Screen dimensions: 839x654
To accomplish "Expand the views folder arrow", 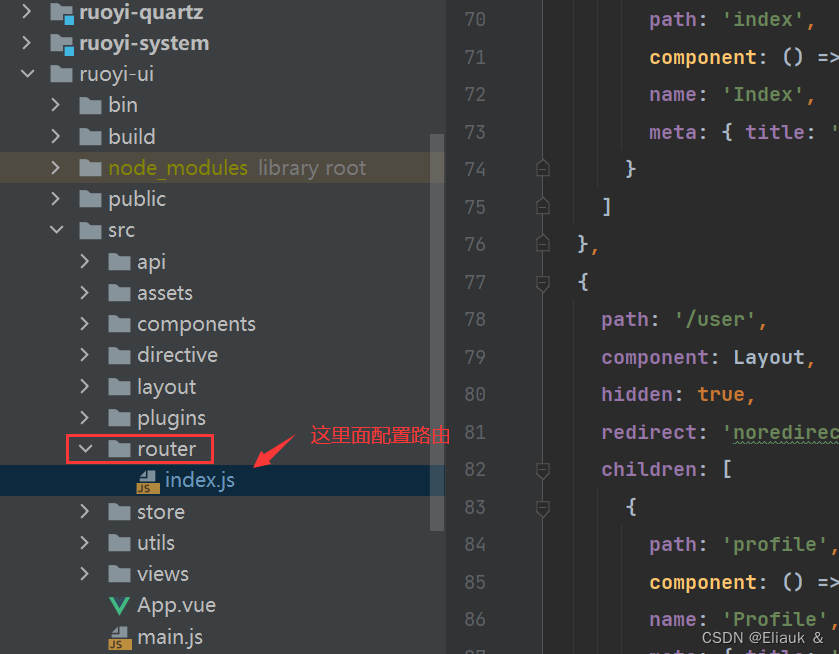I will tap(84, 574).
